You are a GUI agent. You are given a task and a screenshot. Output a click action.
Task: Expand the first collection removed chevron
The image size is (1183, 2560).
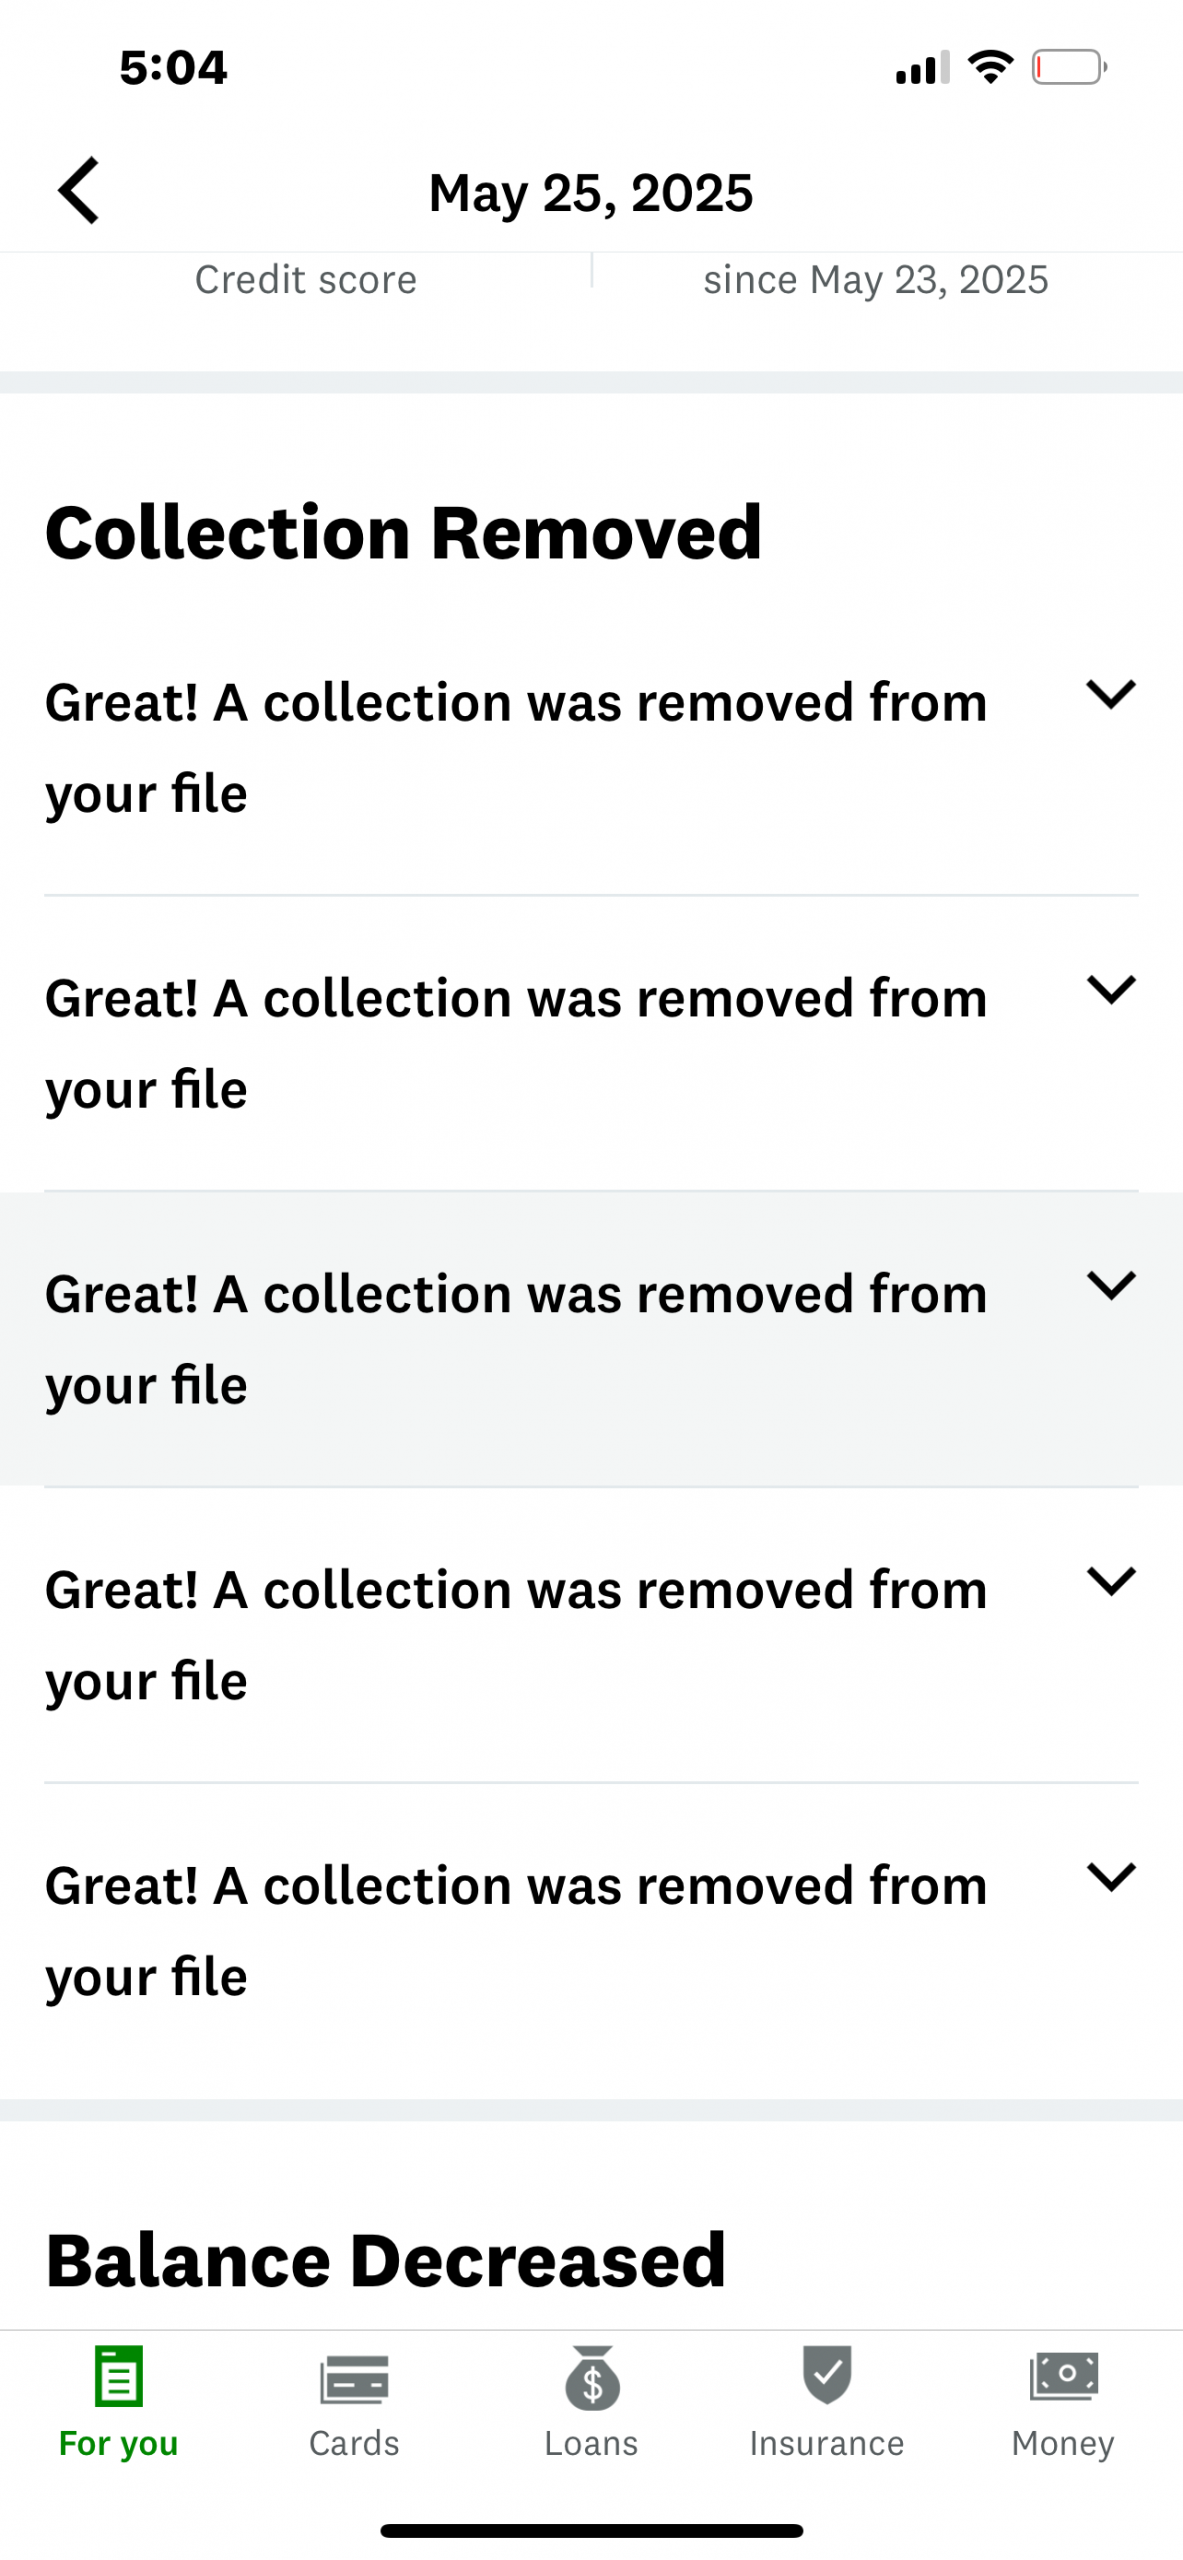[1110, 694]
